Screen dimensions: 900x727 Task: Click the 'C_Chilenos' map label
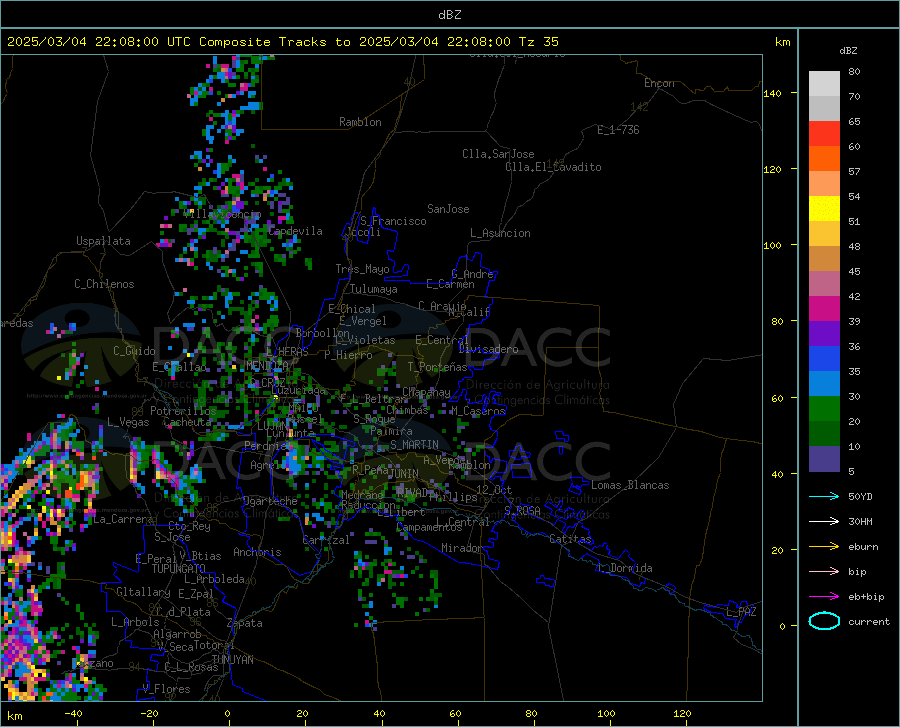click(104, 284)
